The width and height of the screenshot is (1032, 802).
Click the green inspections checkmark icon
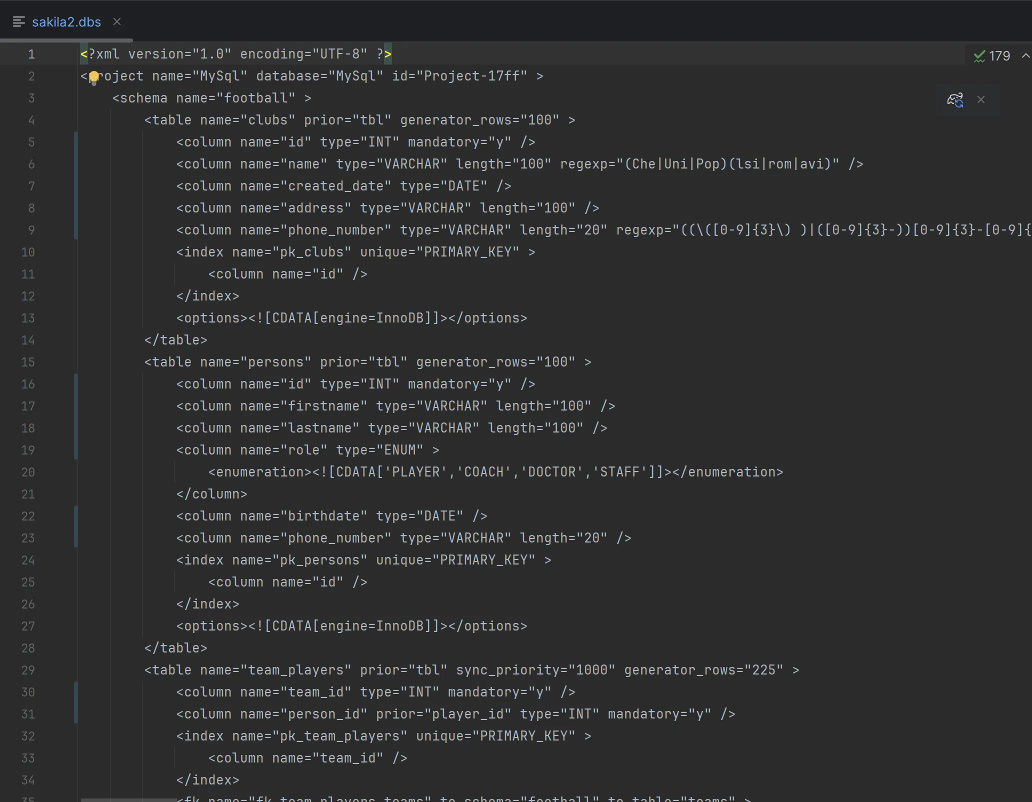click(979, 55)
